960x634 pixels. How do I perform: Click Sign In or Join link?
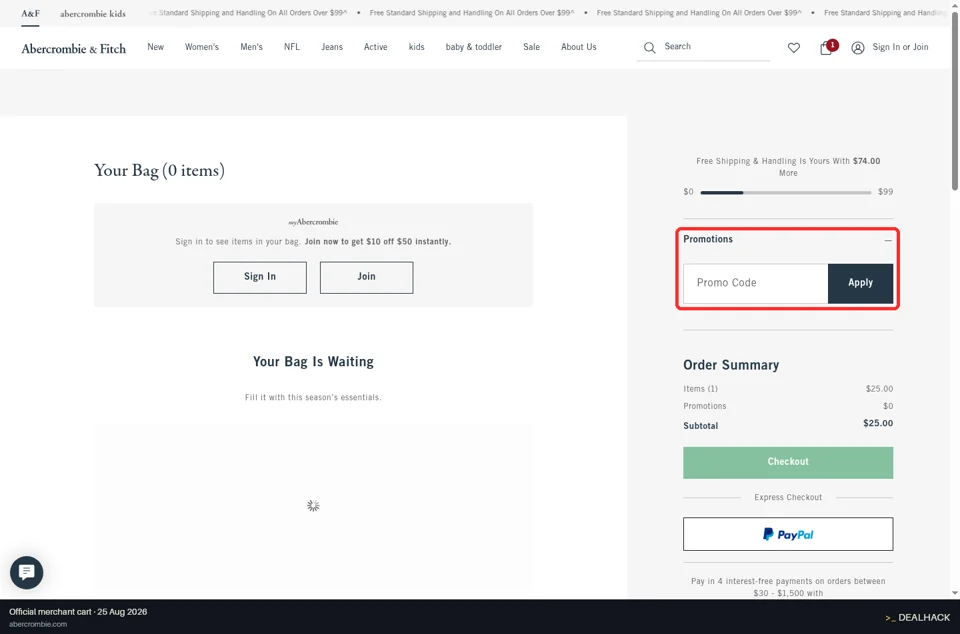point(900,47)
